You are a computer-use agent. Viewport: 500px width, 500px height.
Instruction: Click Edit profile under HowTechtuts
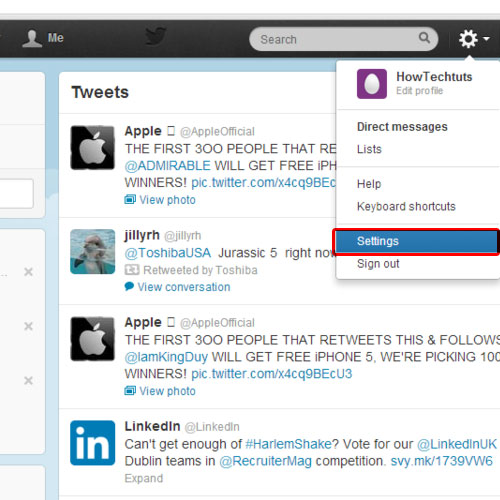[419, 91]
